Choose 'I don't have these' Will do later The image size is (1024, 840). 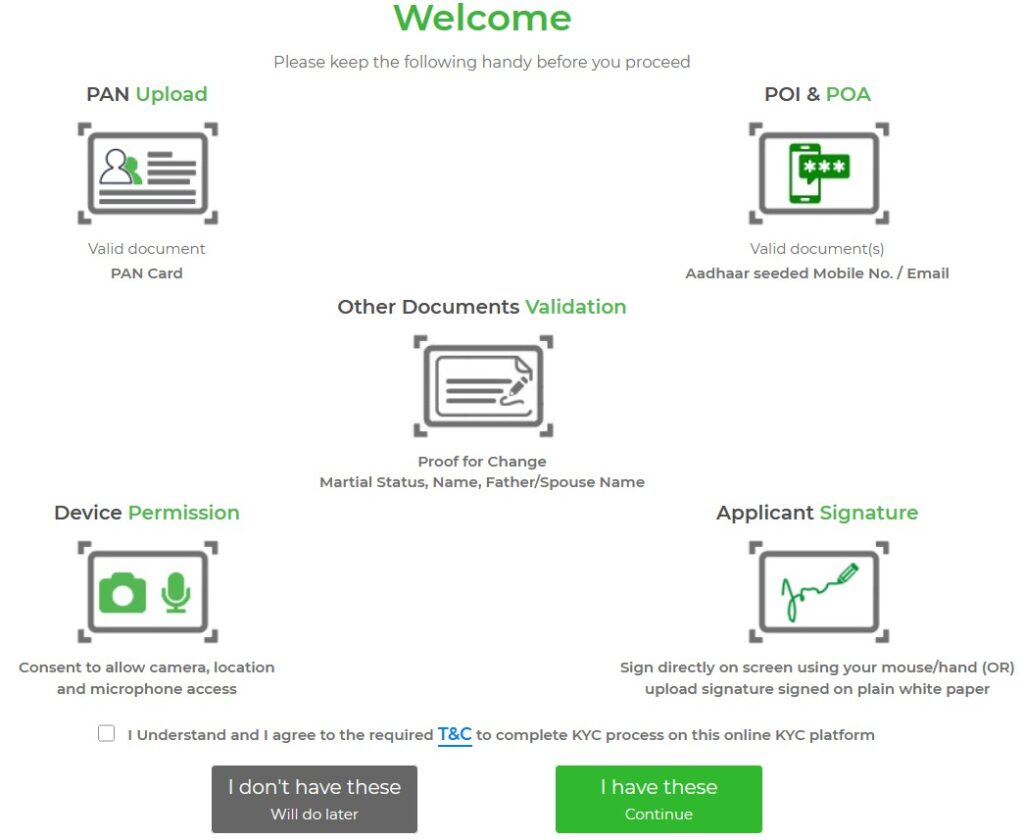314,799
